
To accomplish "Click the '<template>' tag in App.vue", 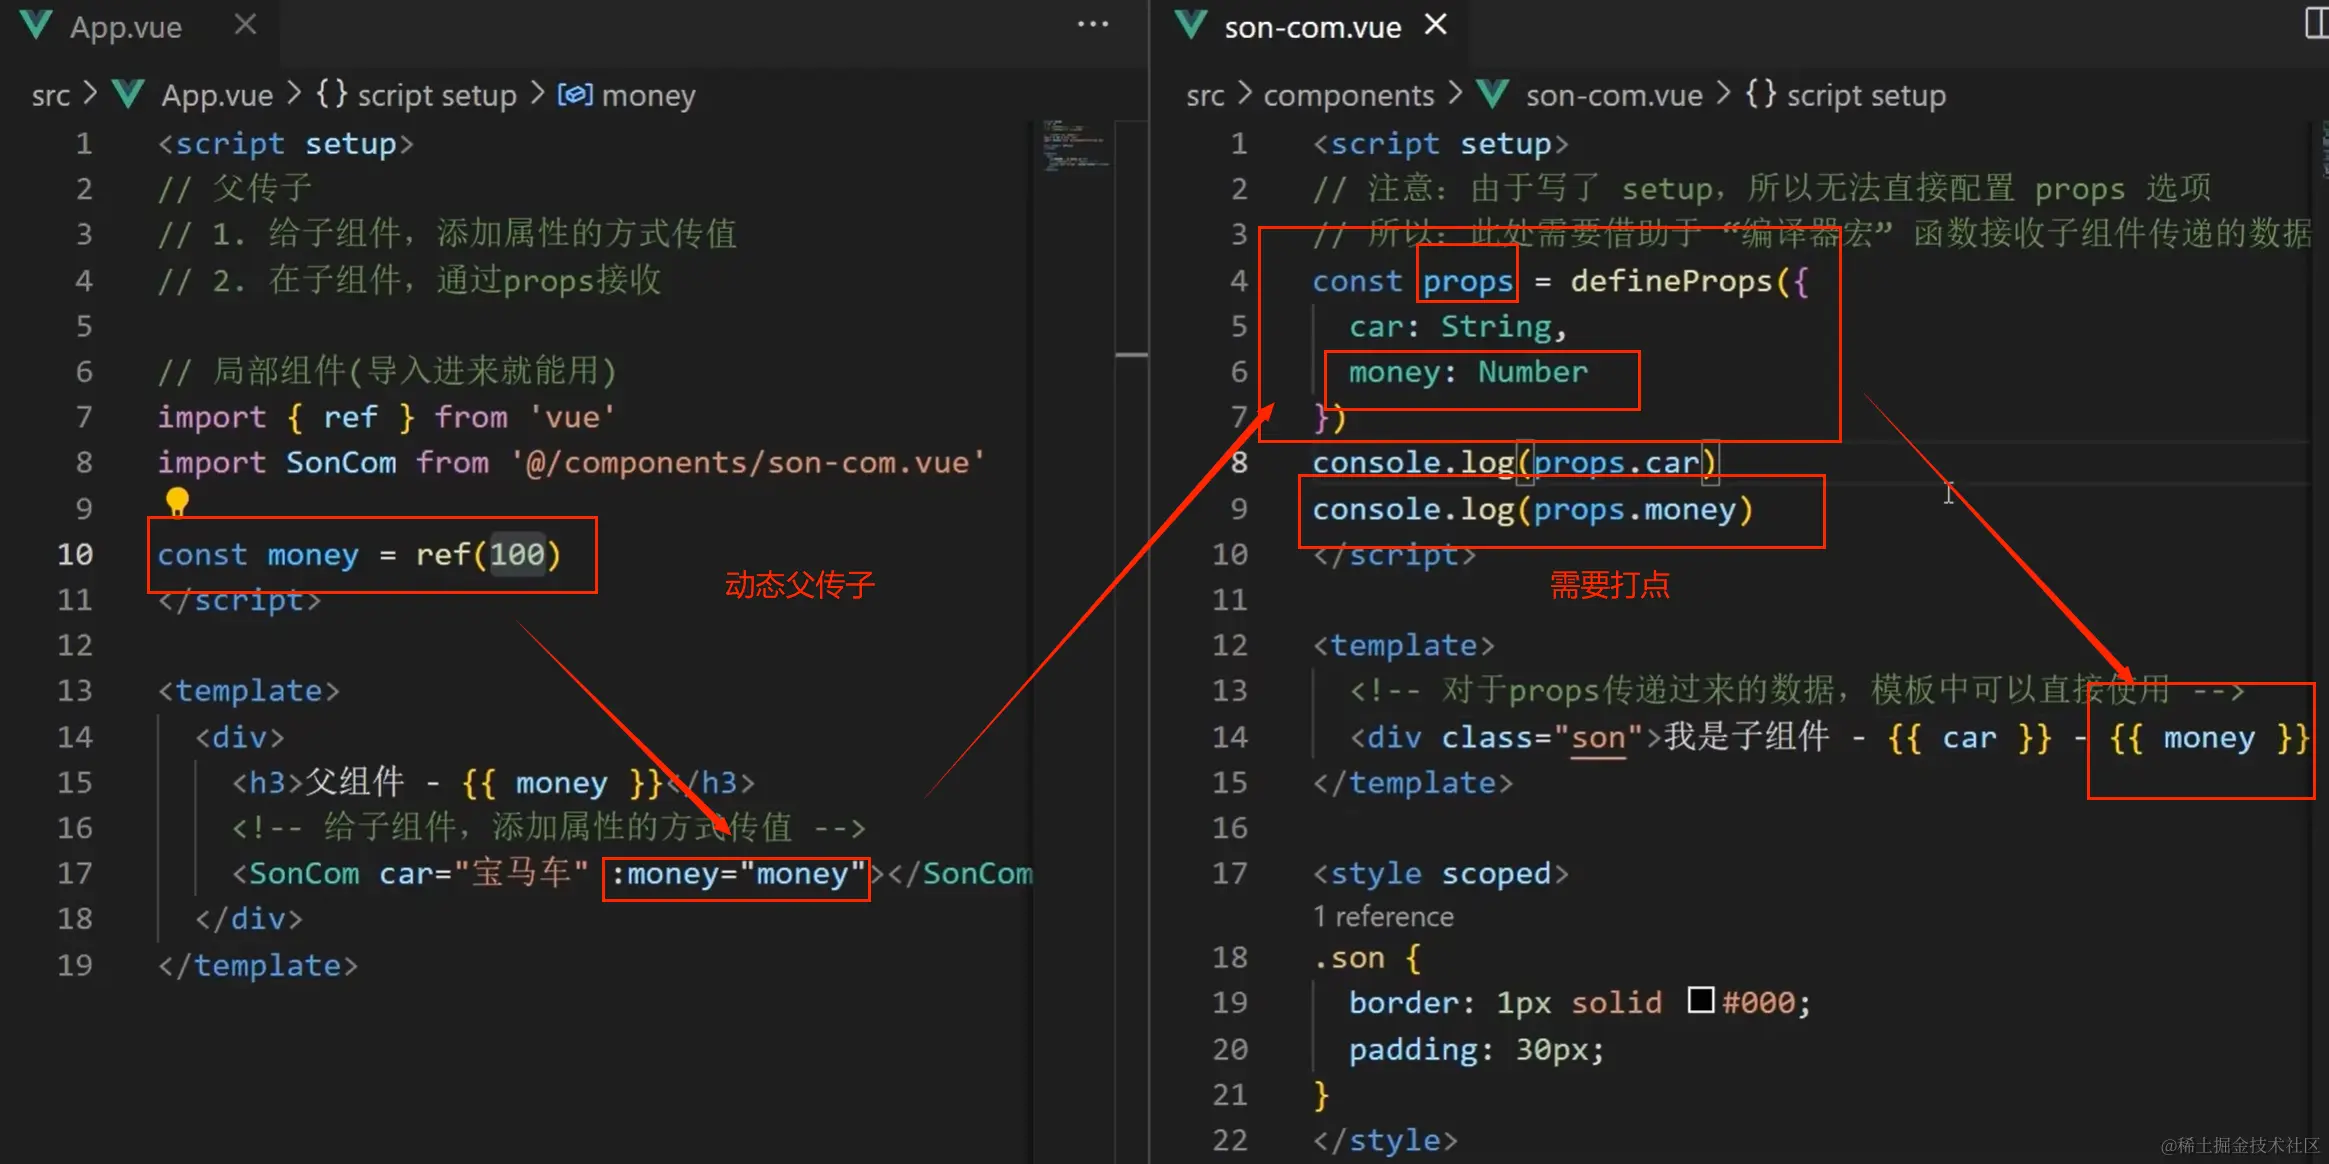I will point(248,690).
